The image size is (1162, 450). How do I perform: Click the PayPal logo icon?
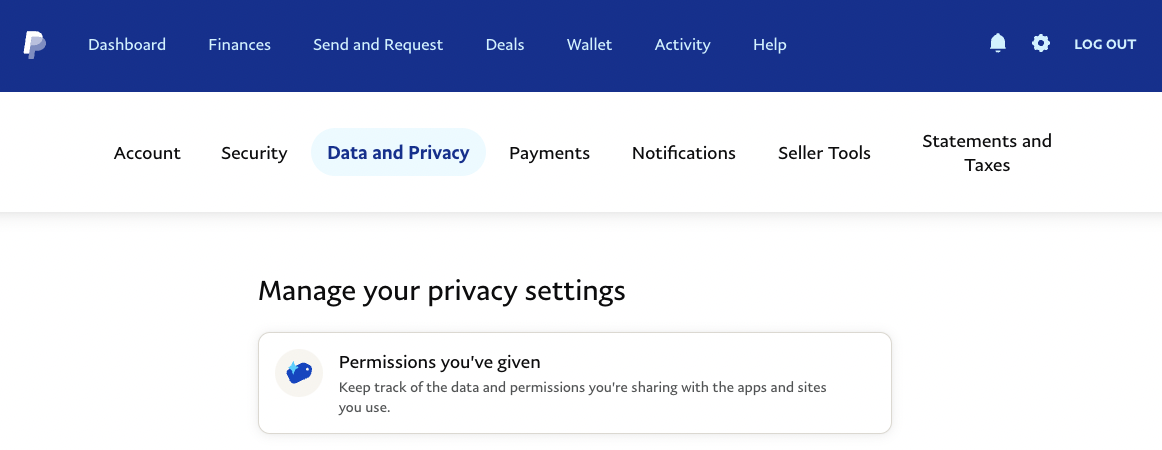click(34, 44)
